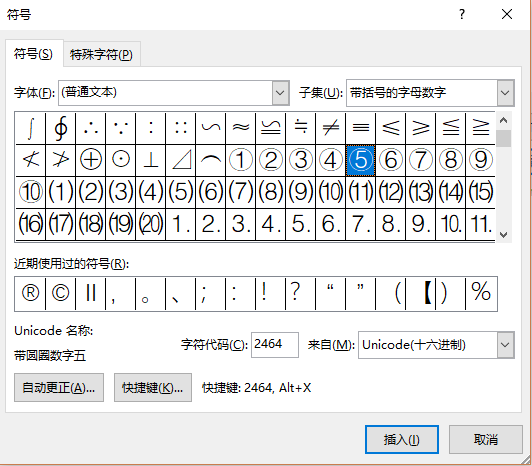The image size is (532, 466).
Task: Select the contour integral symbol ∮
Action: (x=60, y=128)
